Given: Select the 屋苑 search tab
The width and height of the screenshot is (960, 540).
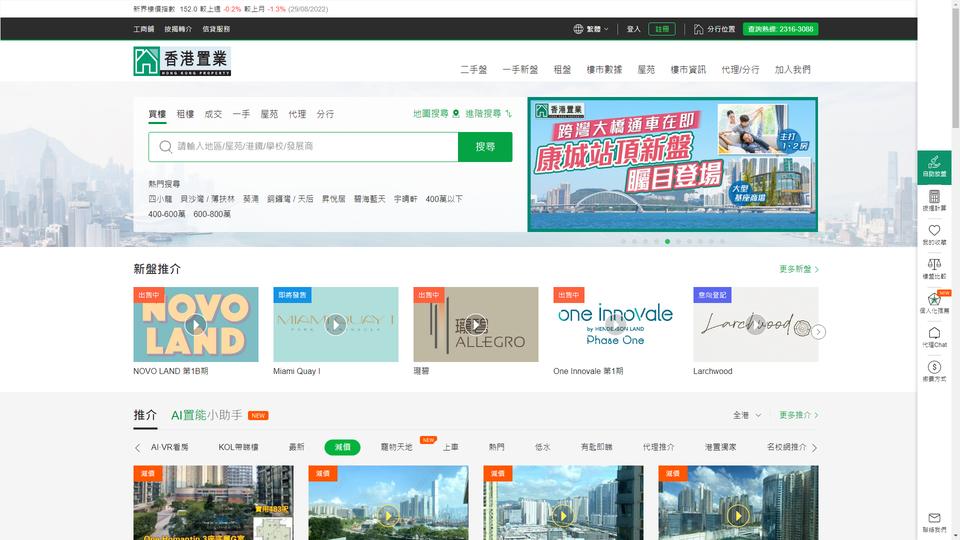Looking at the screenshot, I should tap(269, 114).
